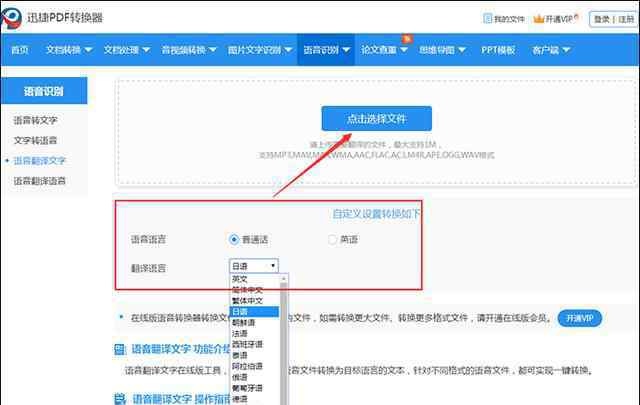The image size is (640, 405).
Task: Expand the 音视频转换 navigation menu
Action: tap(189, 49)
